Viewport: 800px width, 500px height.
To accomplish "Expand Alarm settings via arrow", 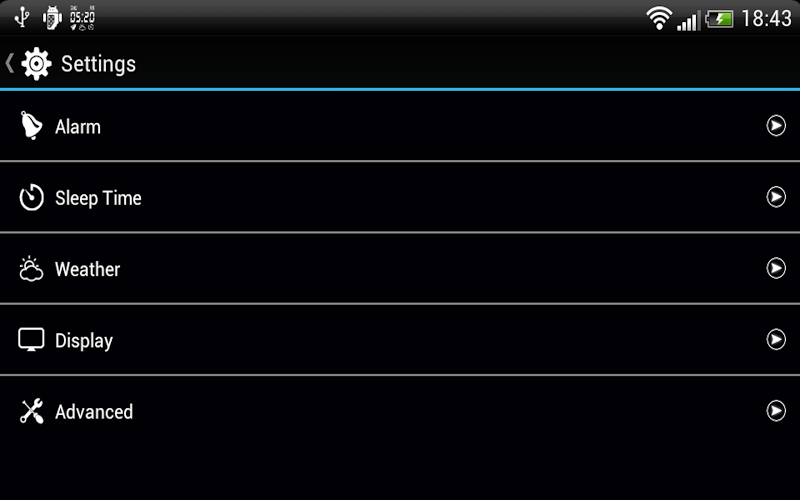I will [776, 126].
